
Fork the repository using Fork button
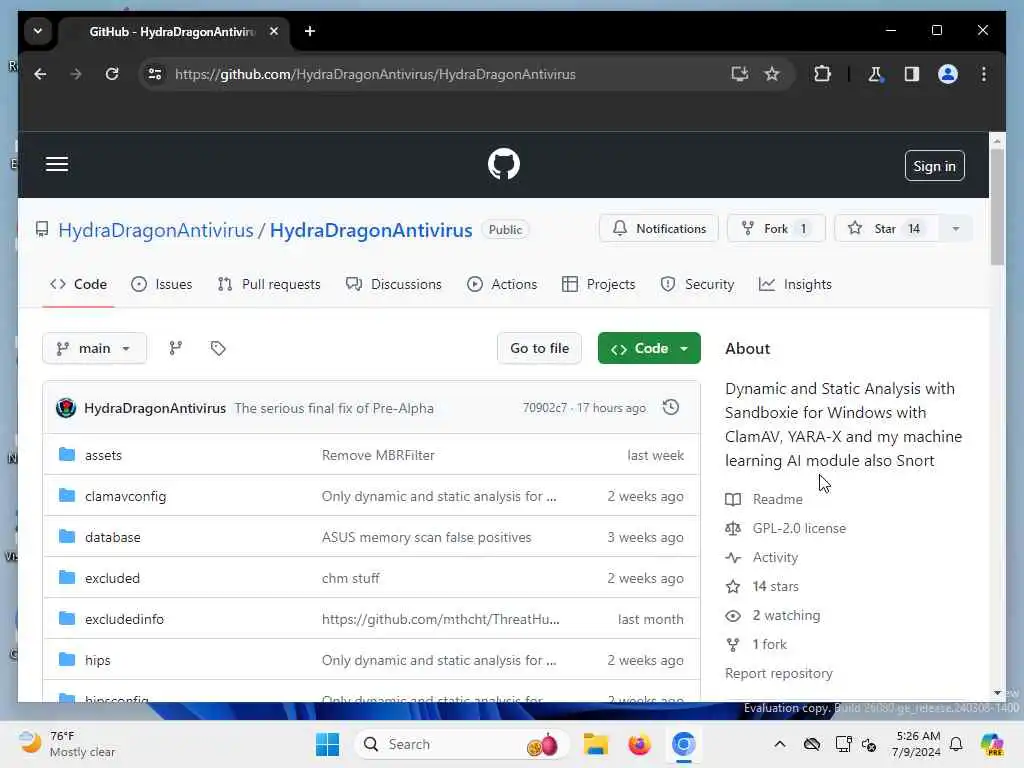click(776, 229)
